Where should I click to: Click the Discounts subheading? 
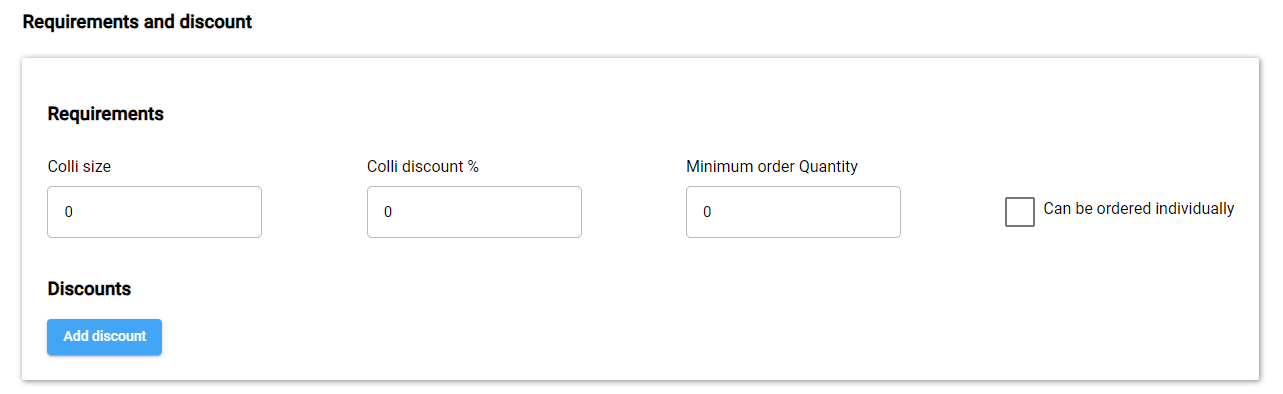click(89, 289)
